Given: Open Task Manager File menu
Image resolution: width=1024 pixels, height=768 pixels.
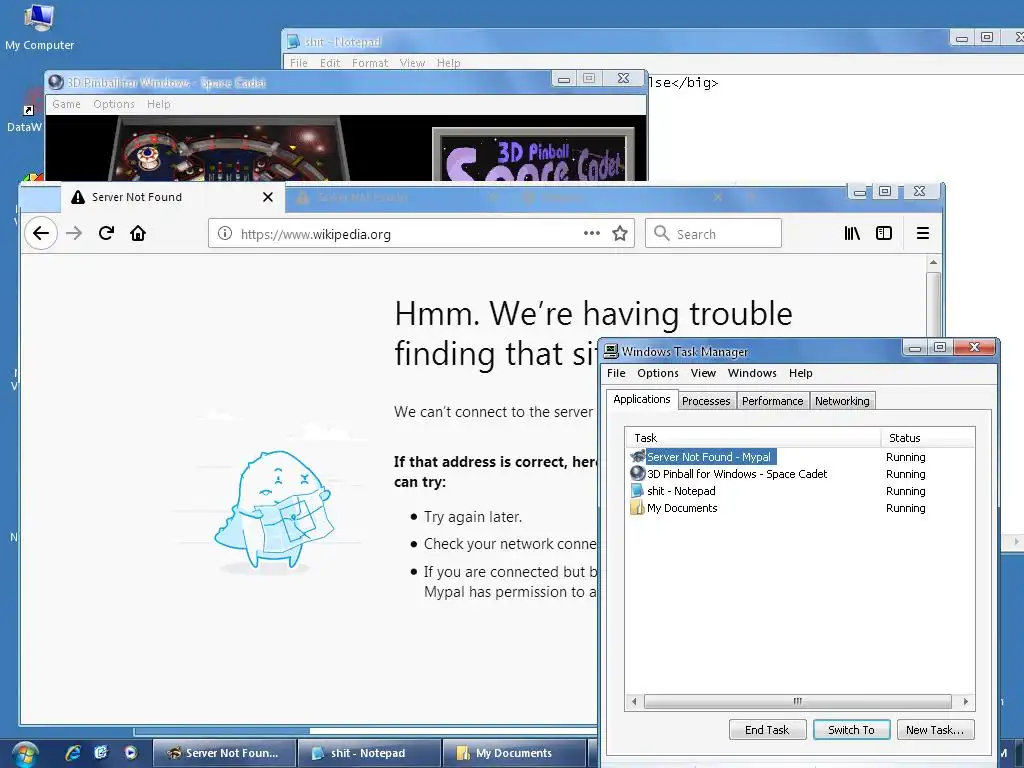Looking at the screenshot, I should (616, 373).
